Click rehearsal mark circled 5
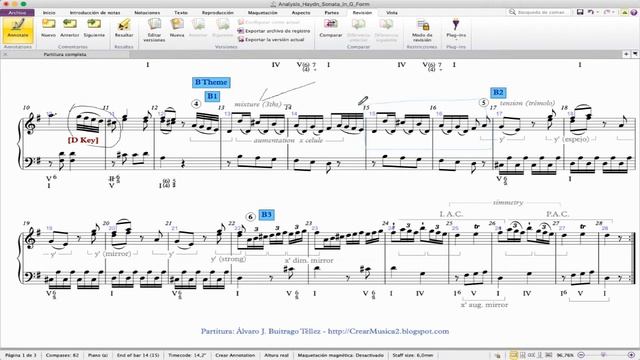This screenshot has height=360, width=640. click(483, 102)
